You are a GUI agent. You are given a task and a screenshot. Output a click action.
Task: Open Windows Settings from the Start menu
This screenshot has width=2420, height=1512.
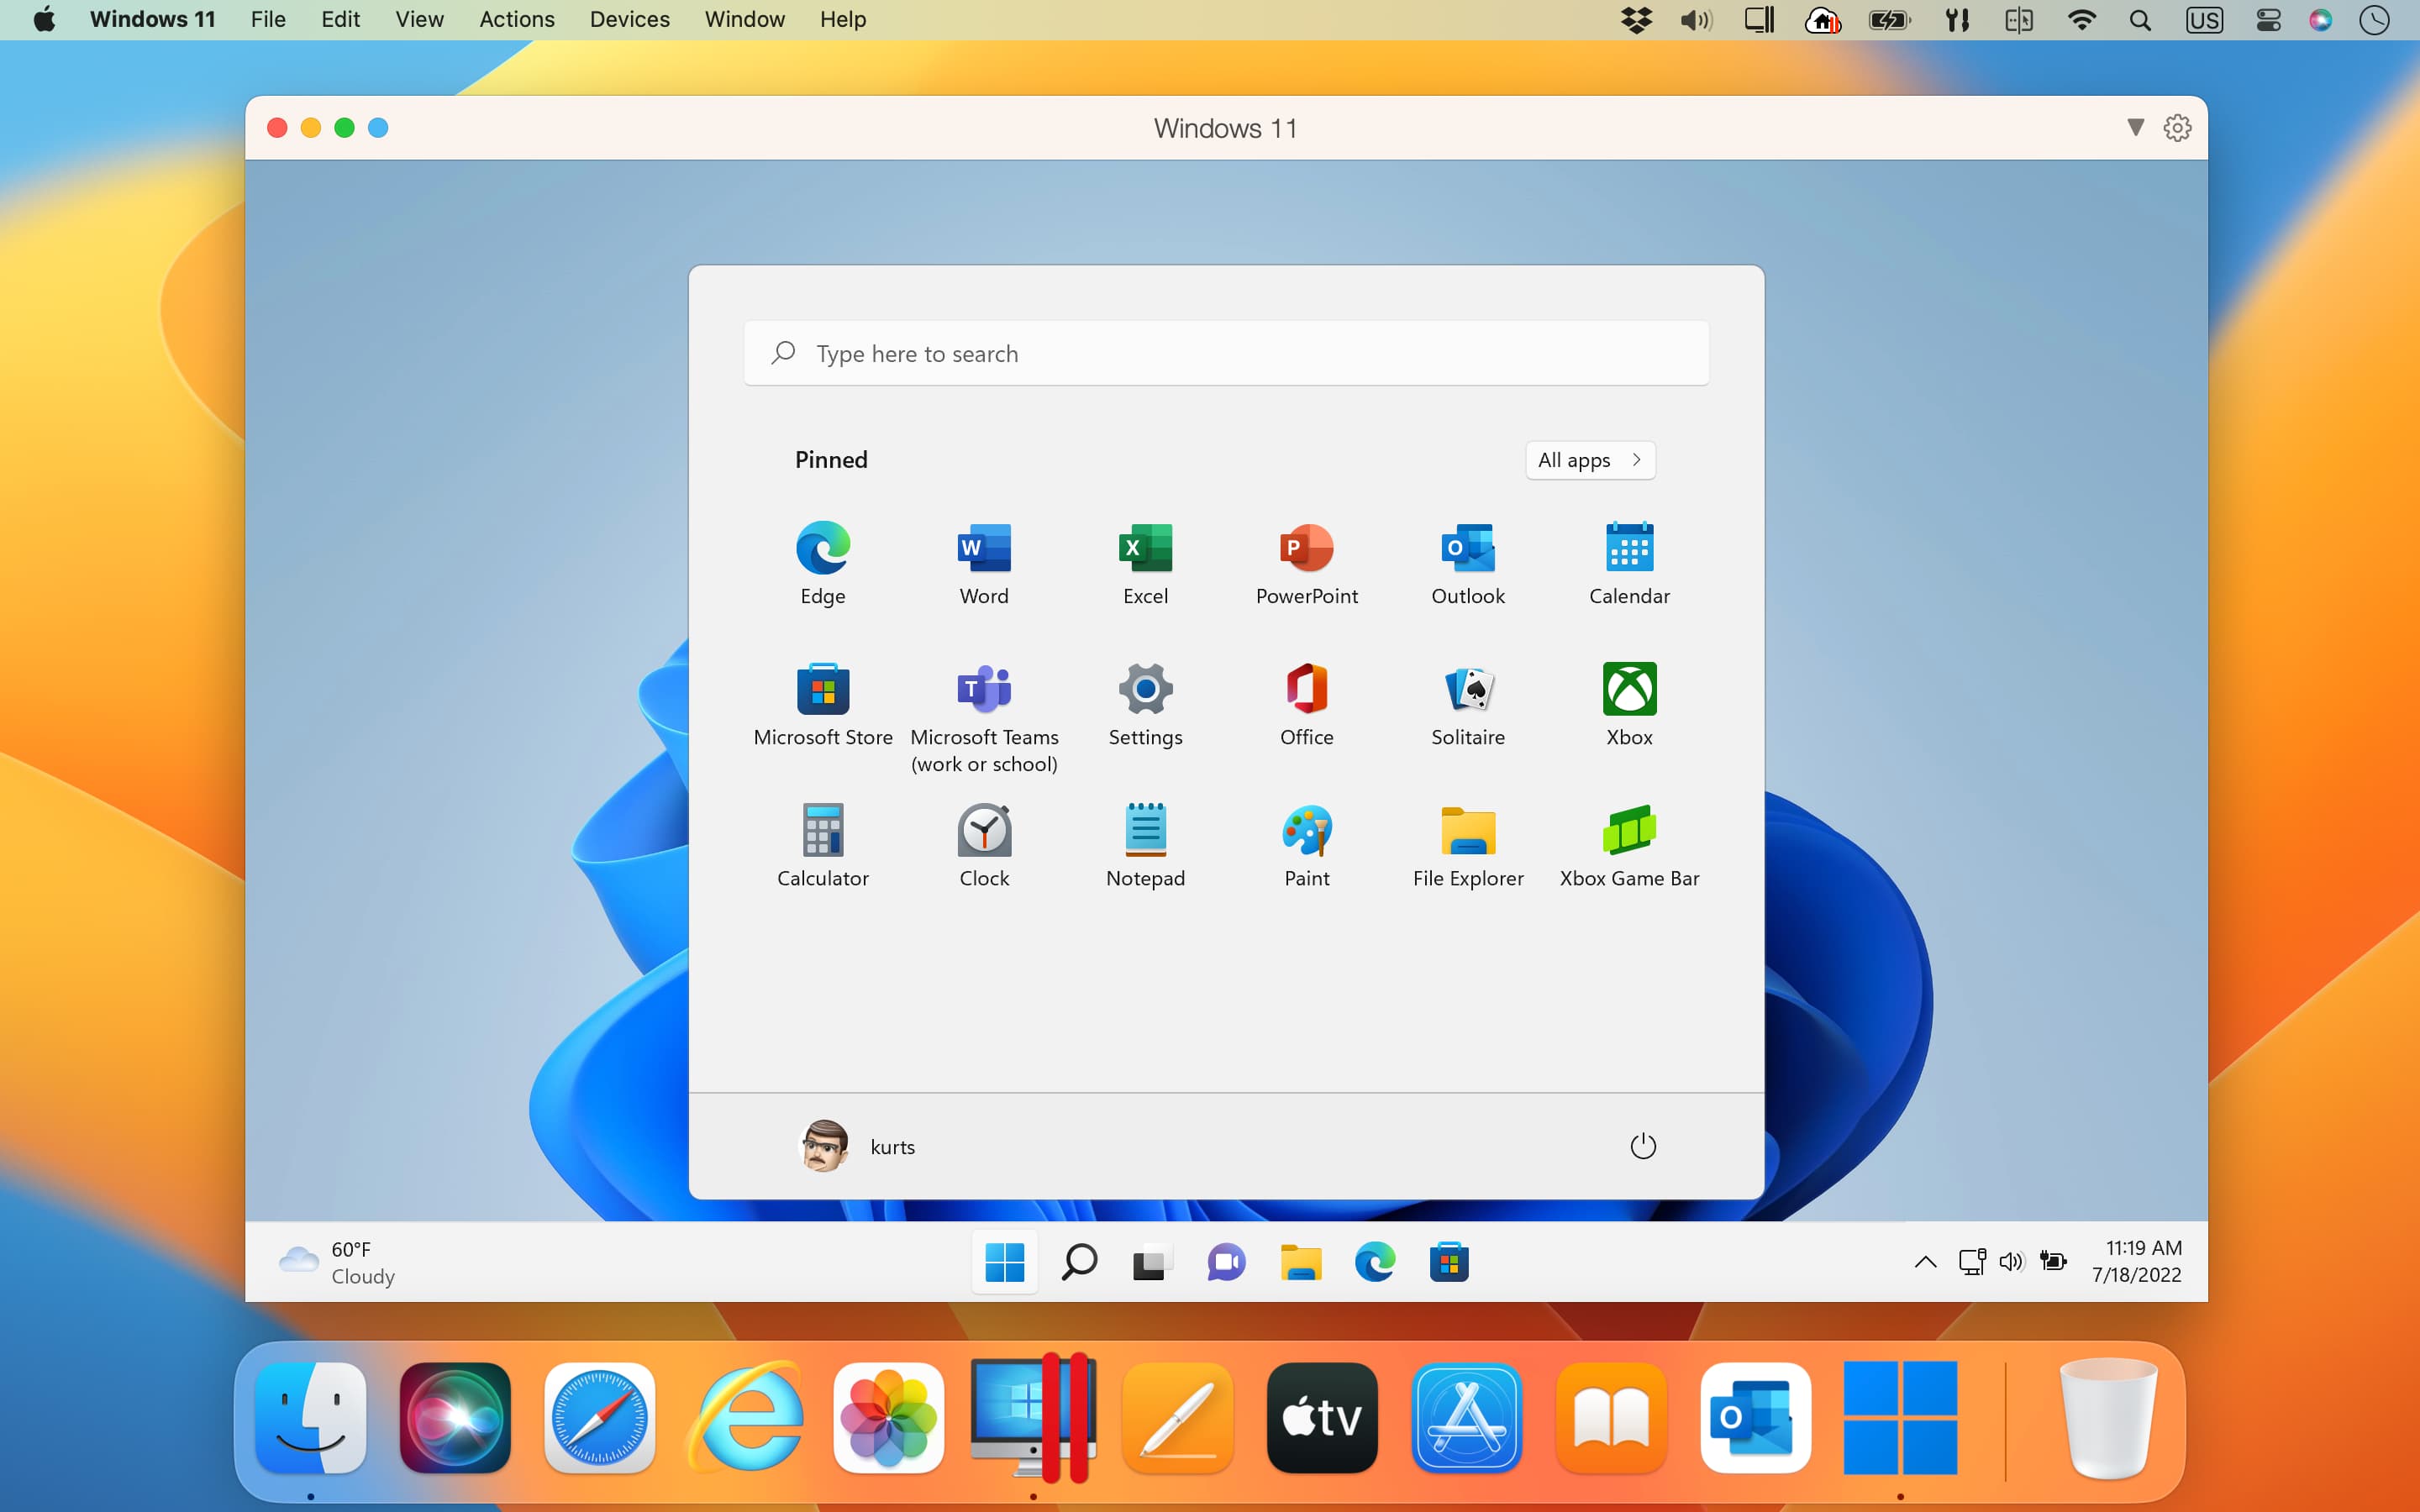pos(1145,690)
